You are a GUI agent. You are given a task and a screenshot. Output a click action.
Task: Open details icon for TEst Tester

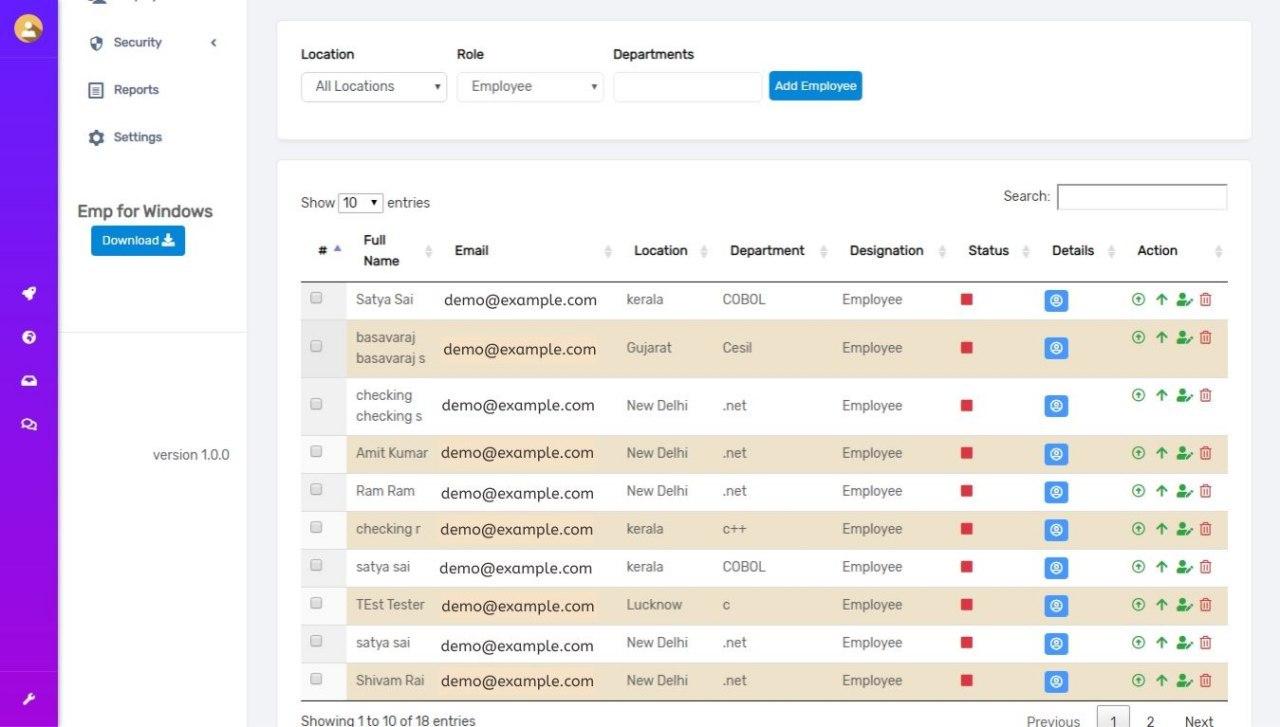[1056, 606]
